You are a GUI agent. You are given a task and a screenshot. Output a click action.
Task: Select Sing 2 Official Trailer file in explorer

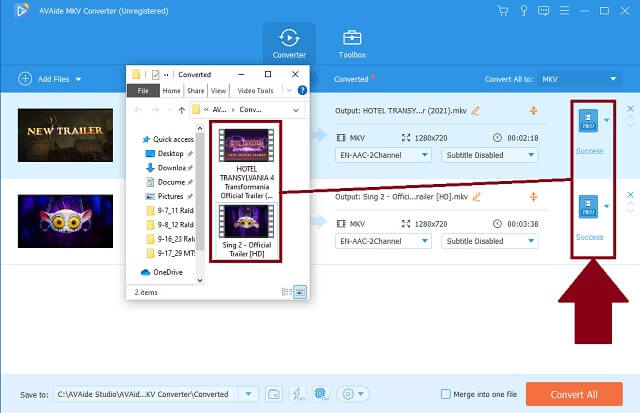click(x=246, y=231)
